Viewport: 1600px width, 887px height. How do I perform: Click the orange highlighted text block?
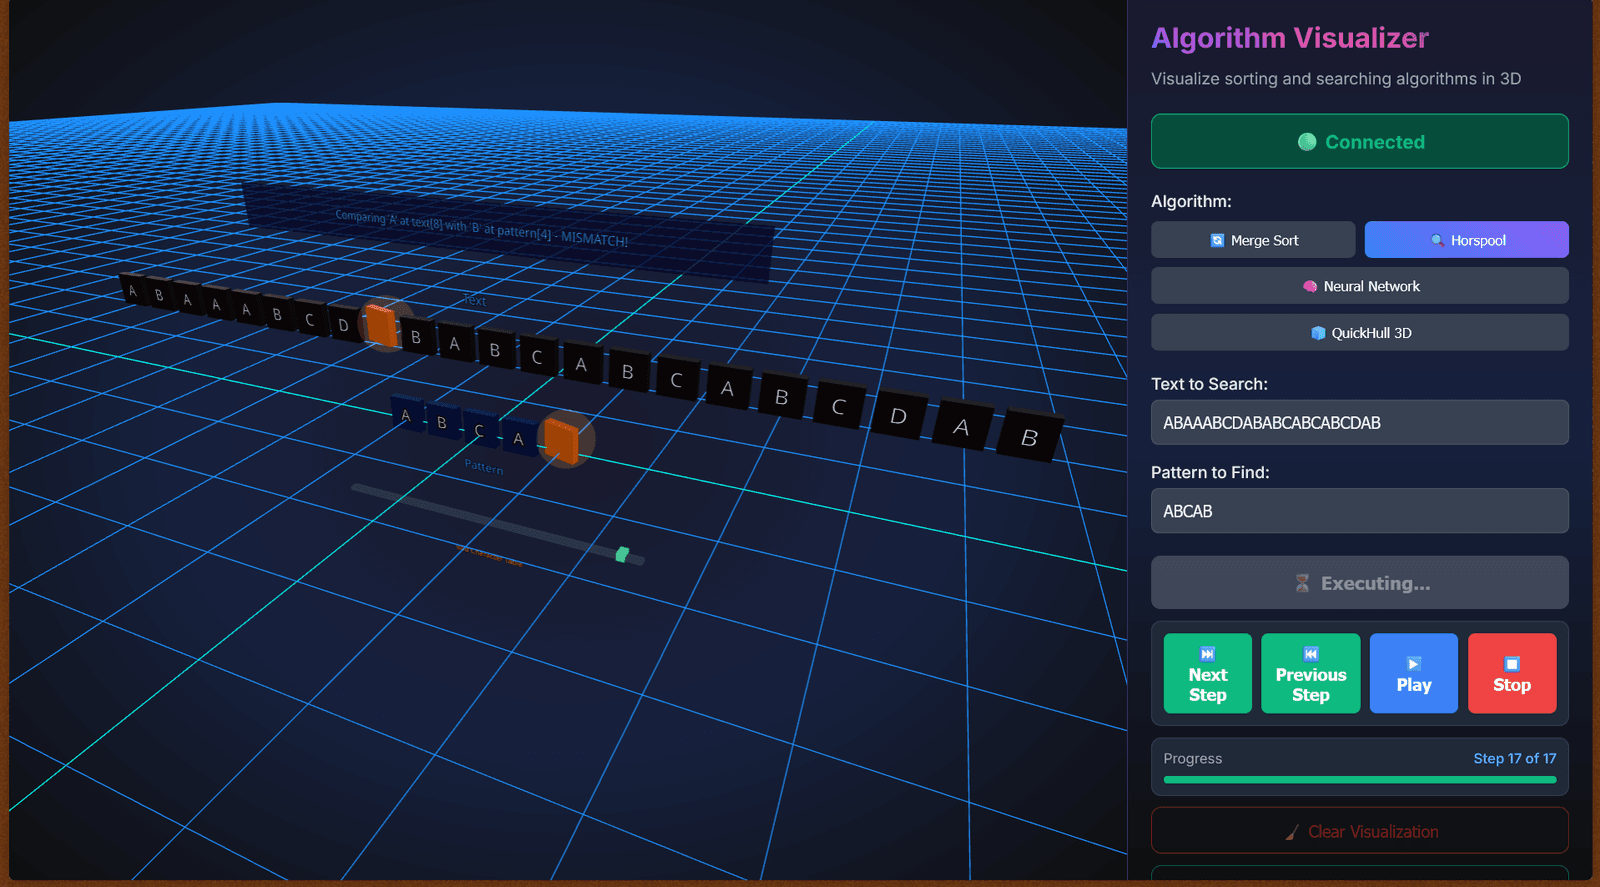[x=381, y=325]
